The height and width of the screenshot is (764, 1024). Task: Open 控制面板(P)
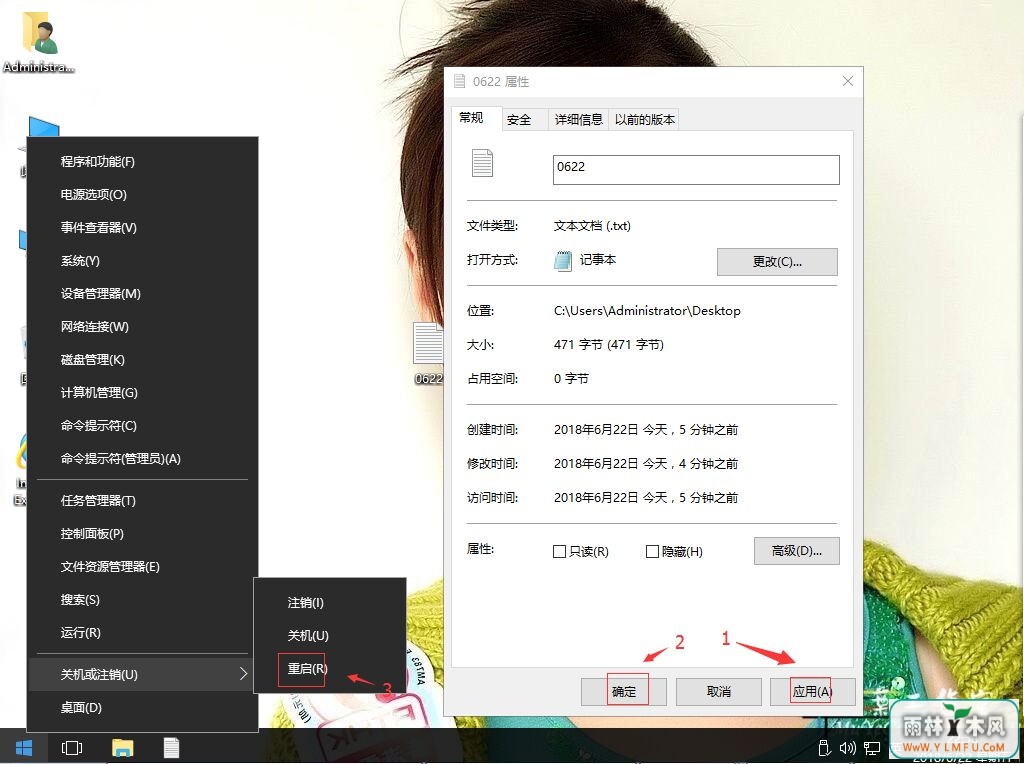point(142,533)
